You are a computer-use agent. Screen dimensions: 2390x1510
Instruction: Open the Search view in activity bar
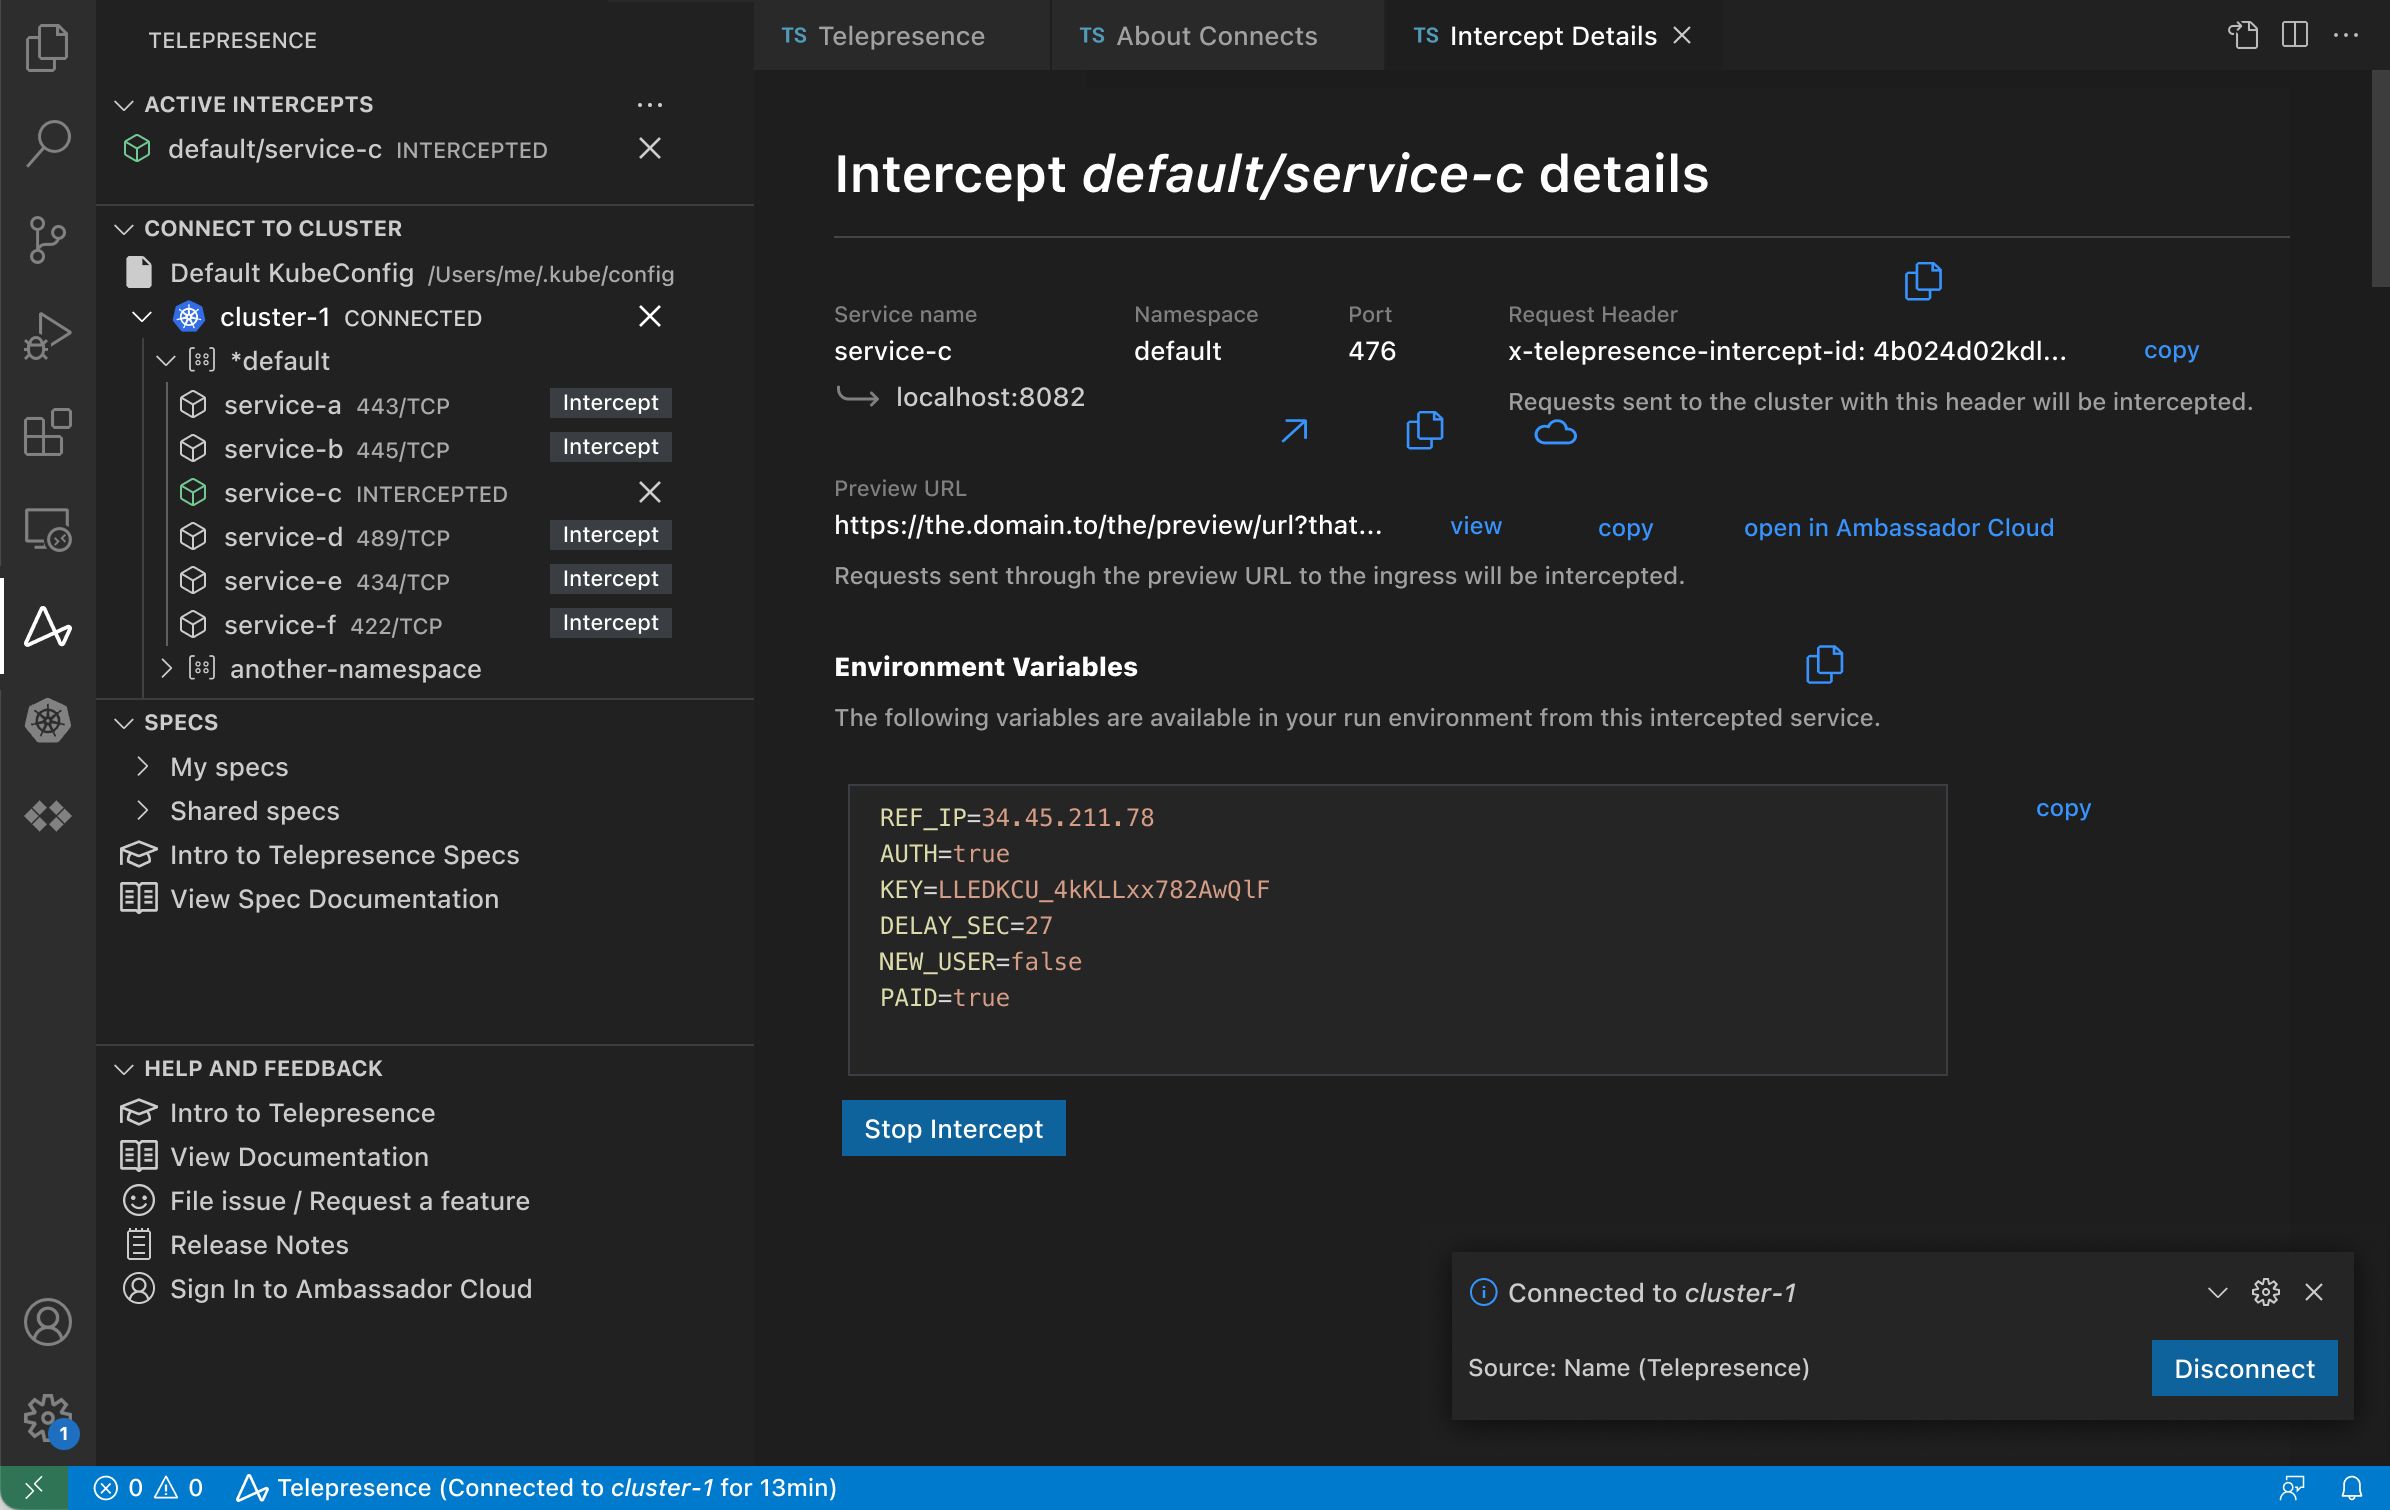(x=47, y=144)
